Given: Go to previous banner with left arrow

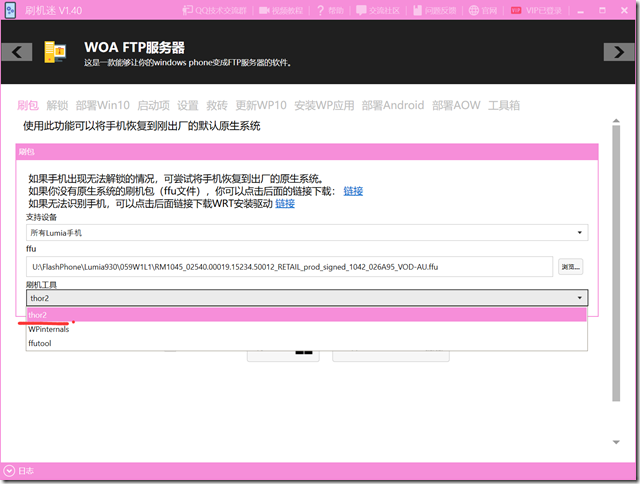Looking at the screenshot, I should pyautogui.click(x=16, y=52).
